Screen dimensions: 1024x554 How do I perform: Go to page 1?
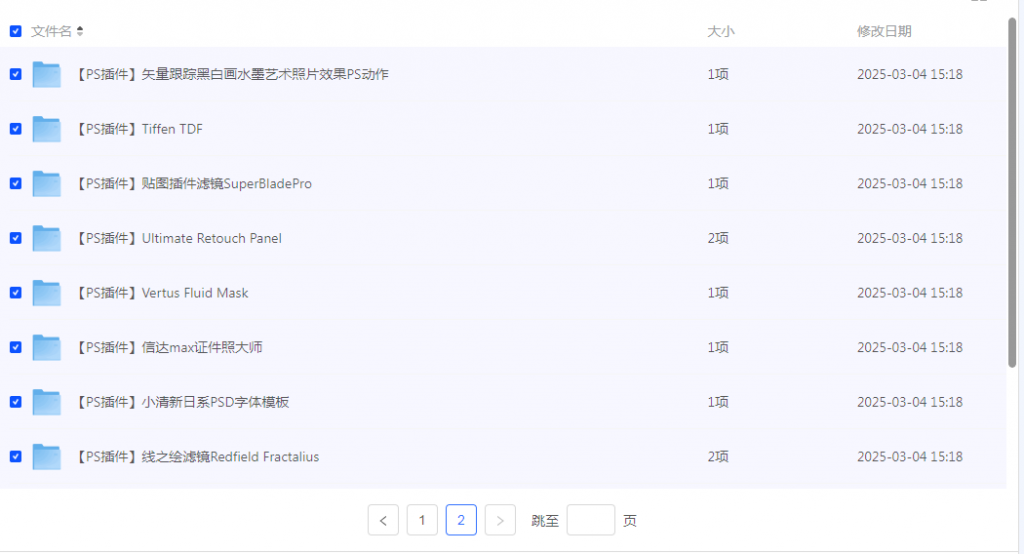[422, 520]
